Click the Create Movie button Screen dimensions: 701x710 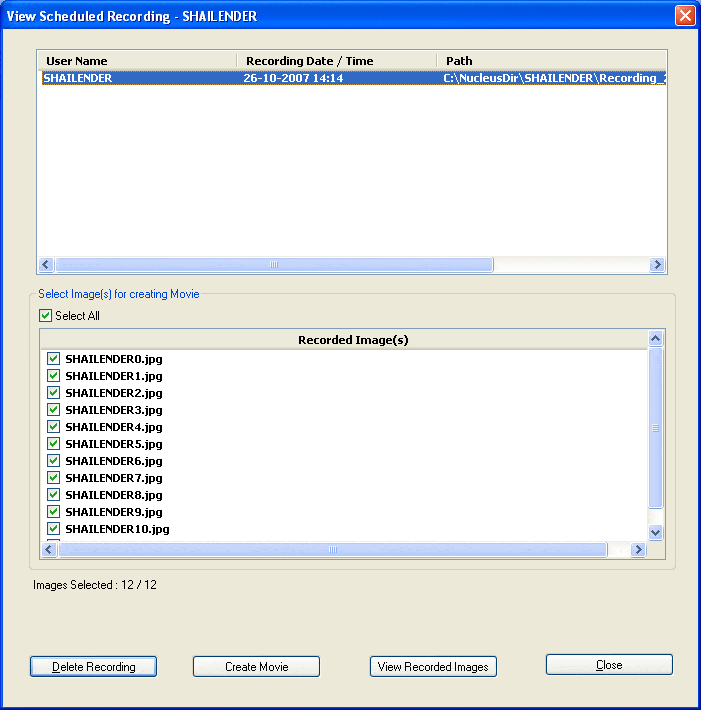[256, 667]
